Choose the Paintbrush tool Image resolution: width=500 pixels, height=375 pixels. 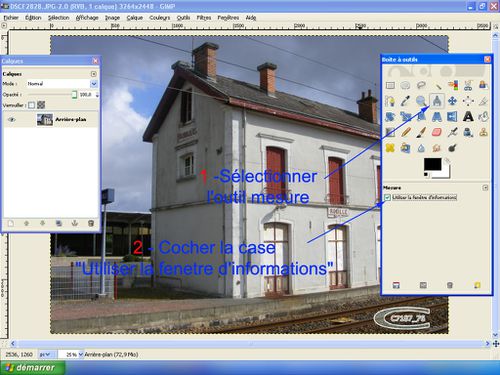tap(421, 132)
